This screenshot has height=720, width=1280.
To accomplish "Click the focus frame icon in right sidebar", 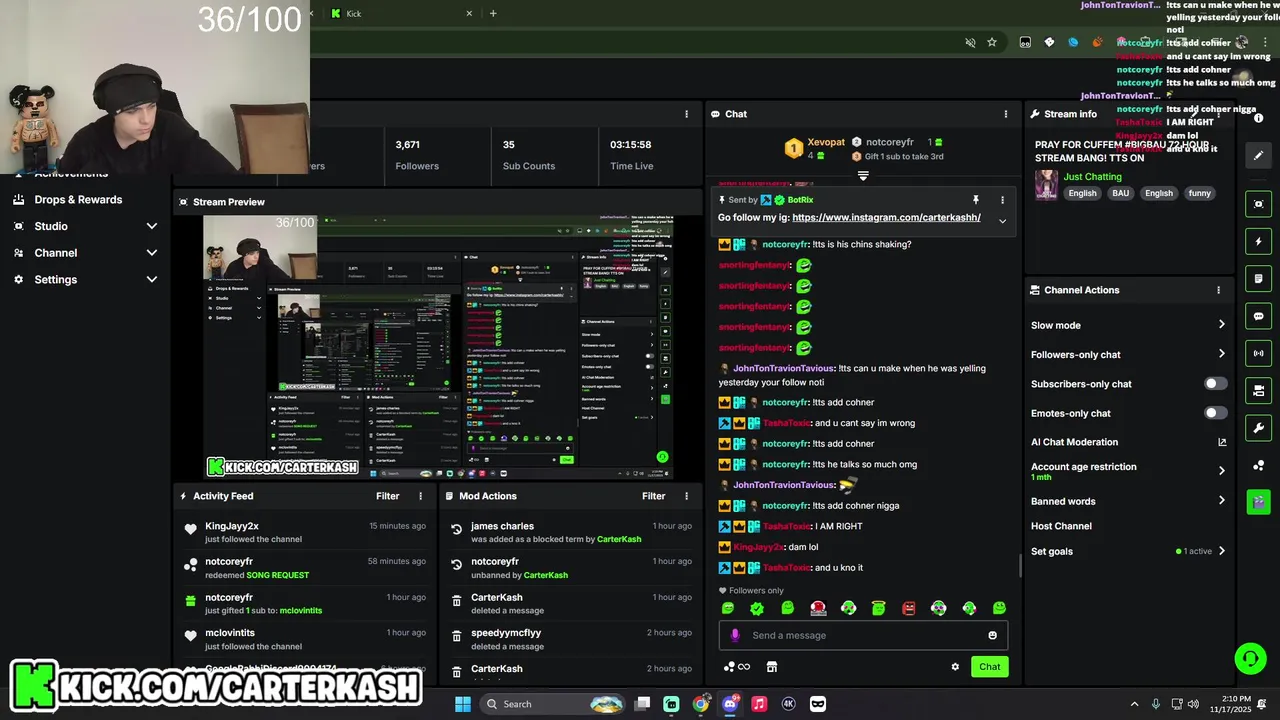I will (1258, 204).
